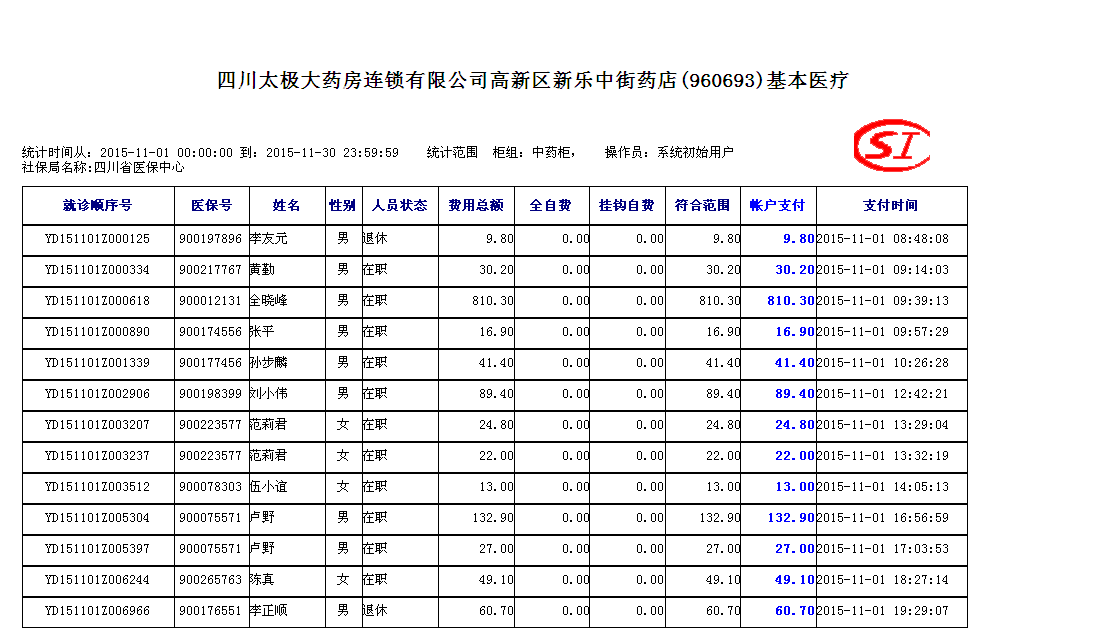Click the 全自费 column header

tap(551, 205)
